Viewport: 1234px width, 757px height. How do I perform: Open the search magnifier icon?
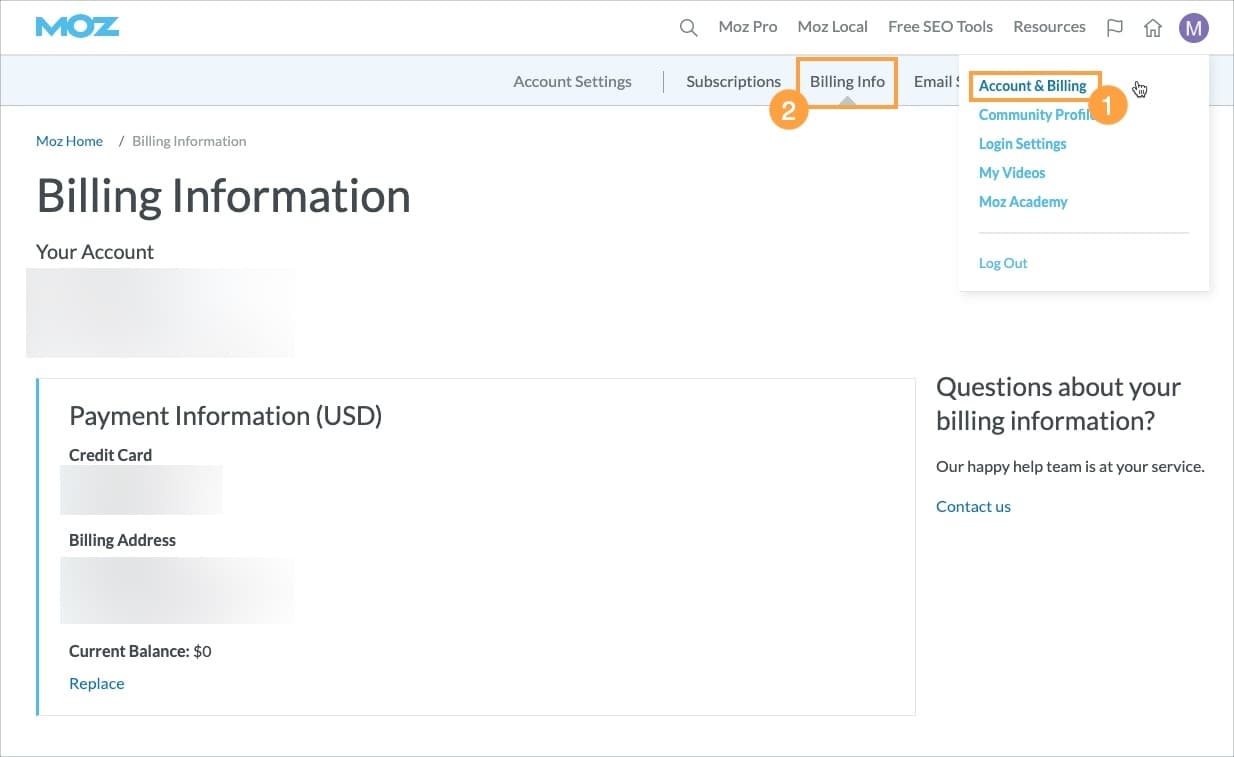click(x=688, y=27)
